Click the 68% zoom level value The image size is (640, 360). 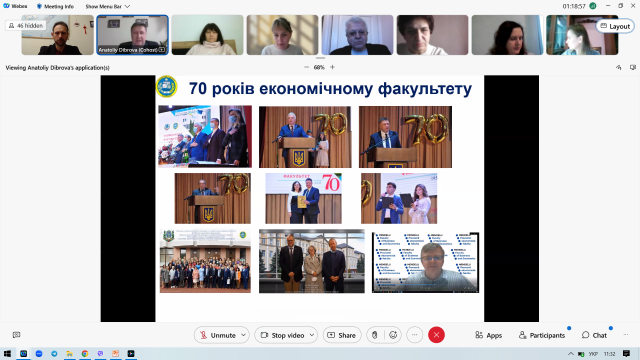click(319, 67)
